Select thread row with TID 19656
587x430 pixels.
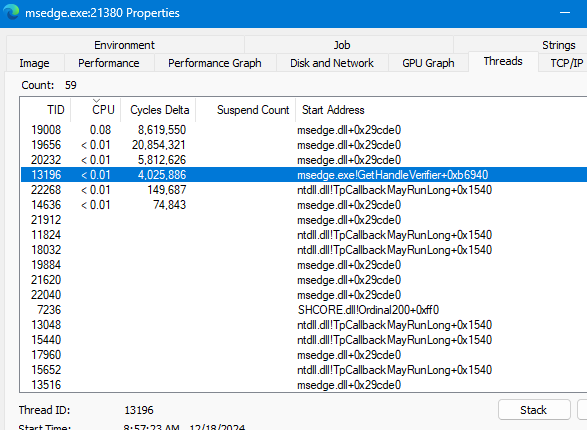(x=304, y=144)
